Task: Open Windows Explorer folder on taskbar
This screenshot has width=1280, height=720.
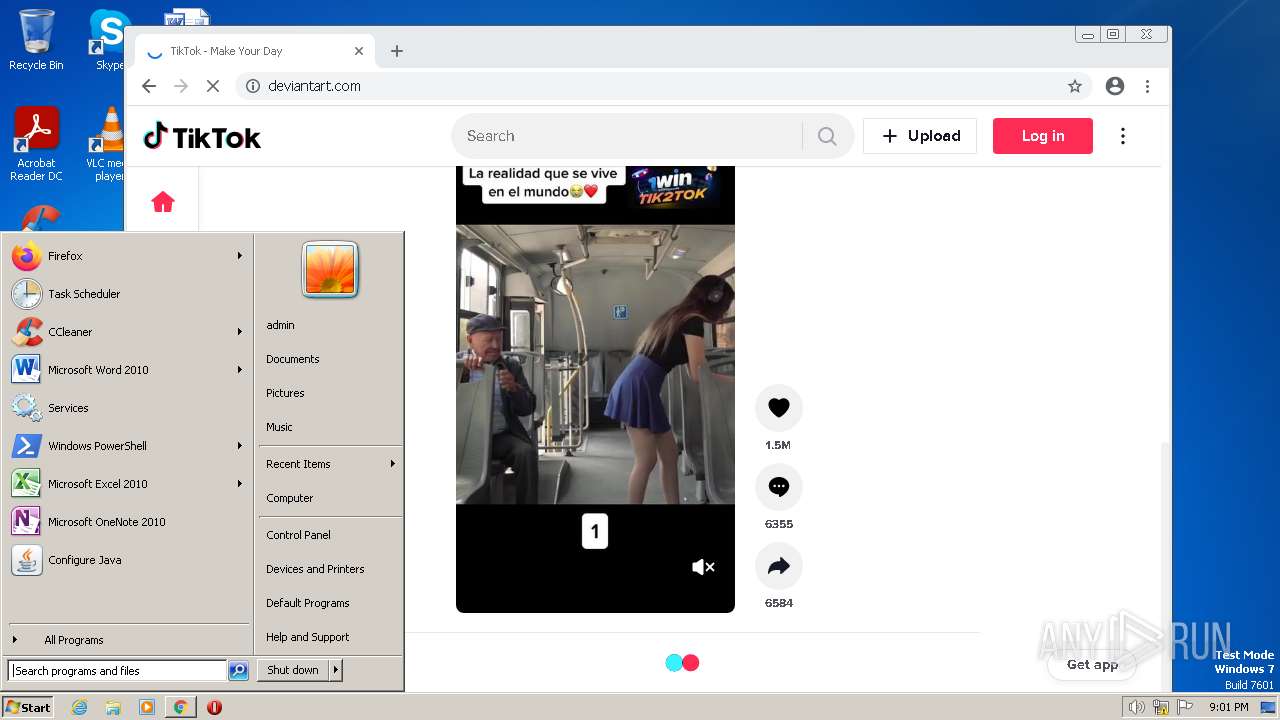Action: (113, 707)
